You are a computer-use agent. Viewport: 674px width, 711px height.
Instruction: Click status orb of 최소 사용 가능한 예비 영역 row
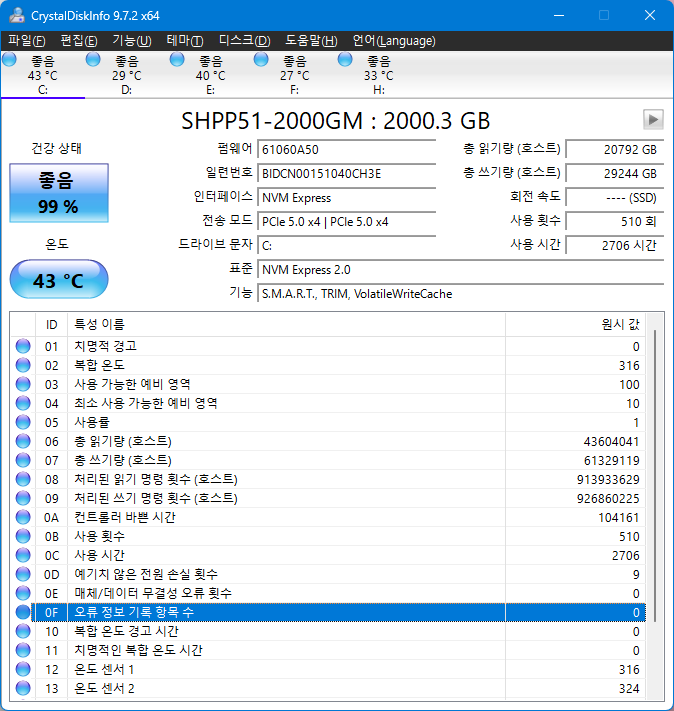pos(23,404)
